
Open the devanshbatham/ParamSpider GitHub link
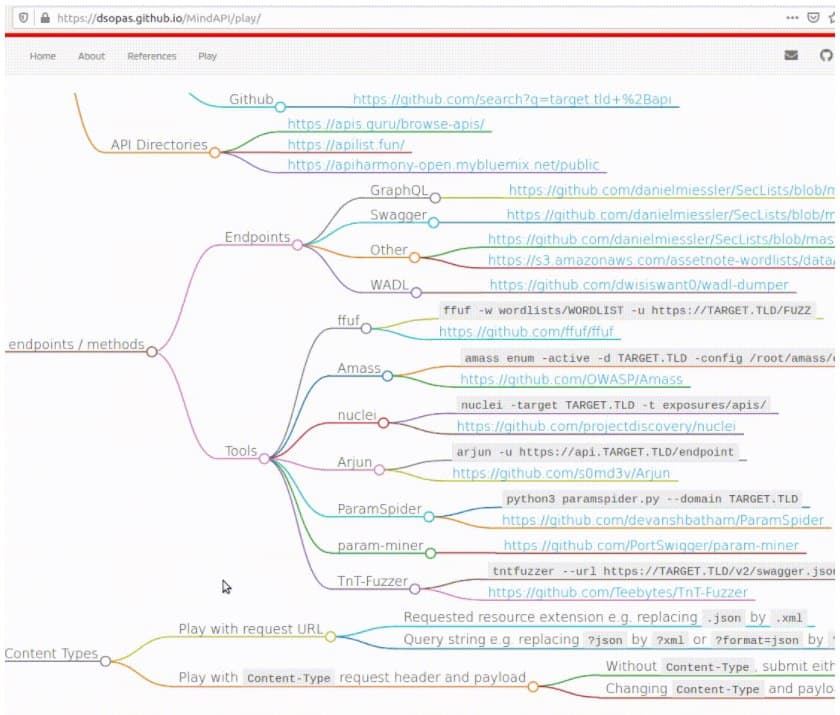(663, 520)
